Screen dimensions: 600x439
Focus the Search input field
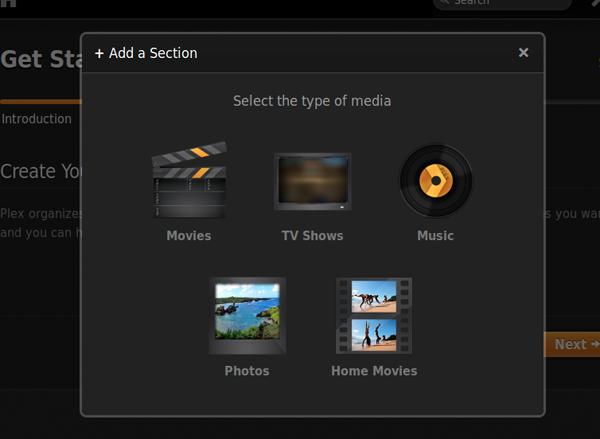pos(495,3)
